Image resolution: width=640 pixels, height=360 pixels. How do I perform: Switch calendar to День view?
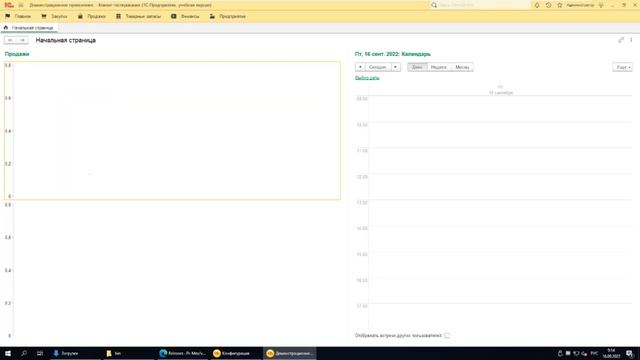pyautogui.click(x=417, y=67)
